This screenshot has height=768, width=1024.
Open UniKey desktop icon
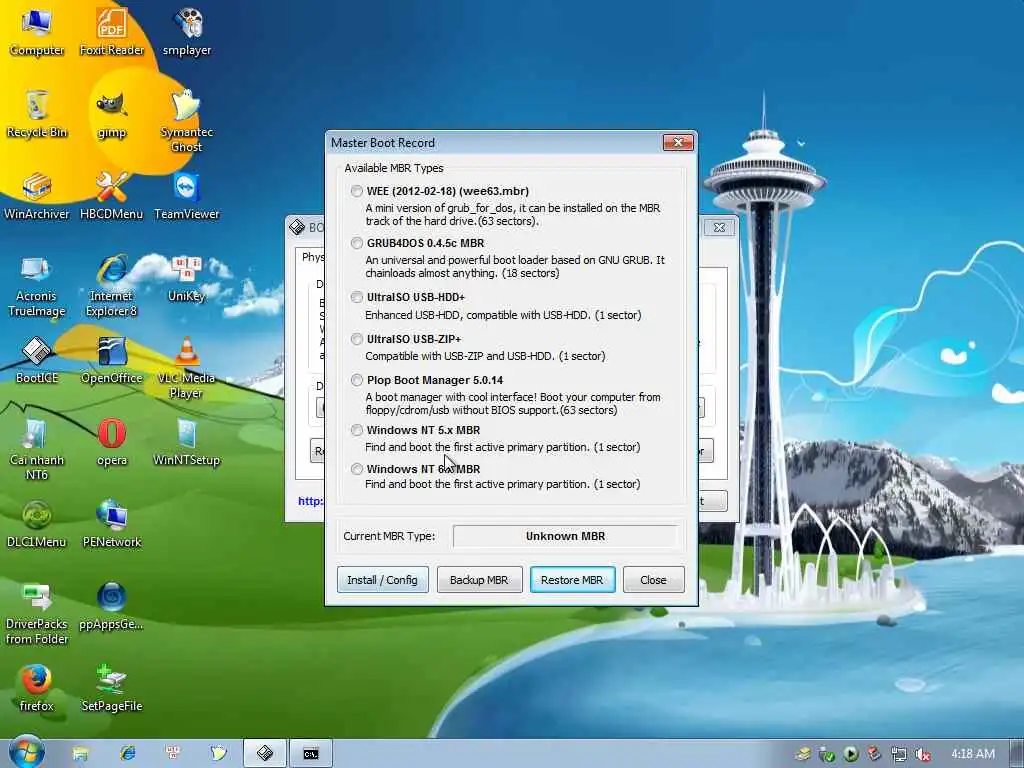[x=187, y=278]
